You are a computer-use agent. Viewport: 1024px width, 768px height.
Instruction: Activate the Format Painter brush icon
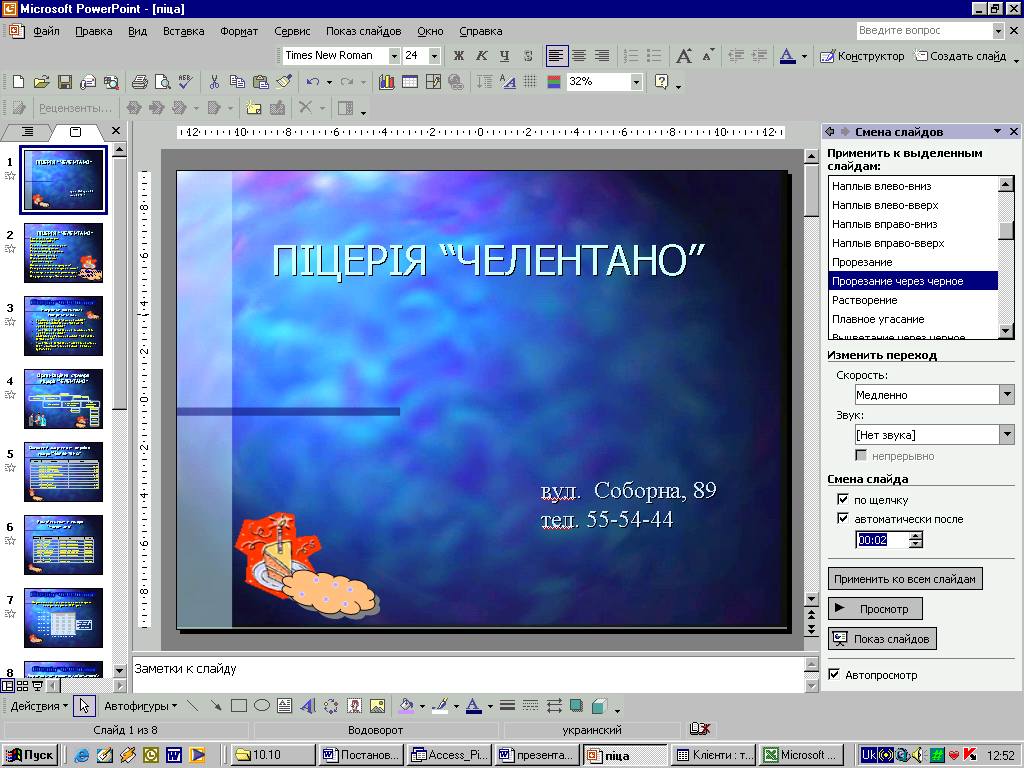click(x=283, y=82)
